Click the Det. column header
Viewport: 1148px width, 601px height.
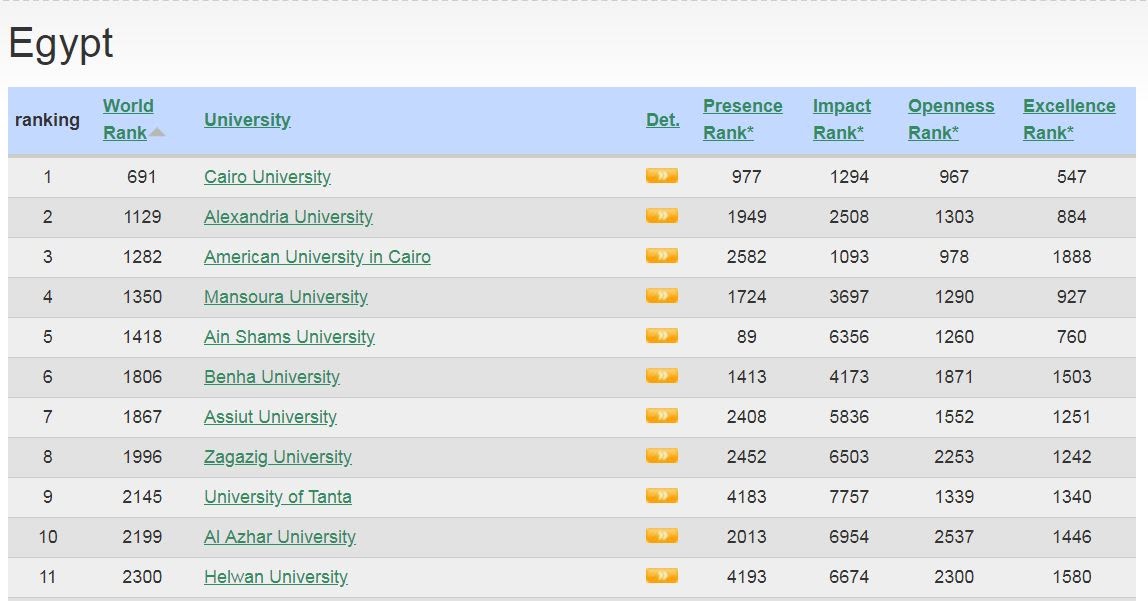663,119
